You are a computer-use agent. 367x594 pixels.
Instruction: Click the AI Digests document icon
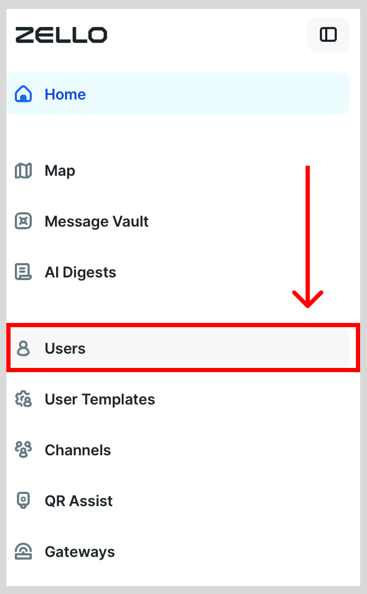(23, 272)
